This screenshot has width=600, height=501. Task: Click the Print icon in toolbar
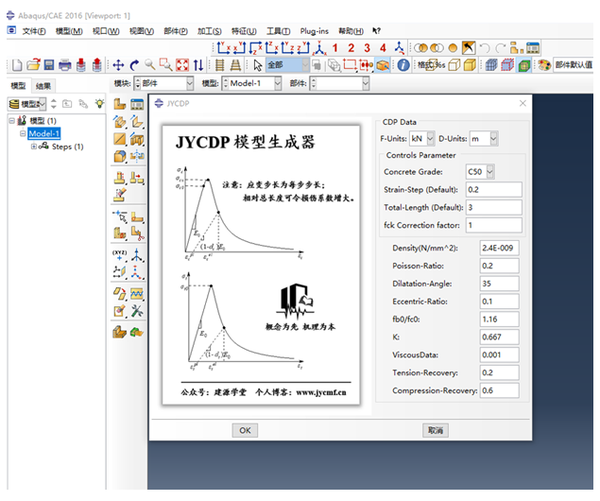coord(63,65)
